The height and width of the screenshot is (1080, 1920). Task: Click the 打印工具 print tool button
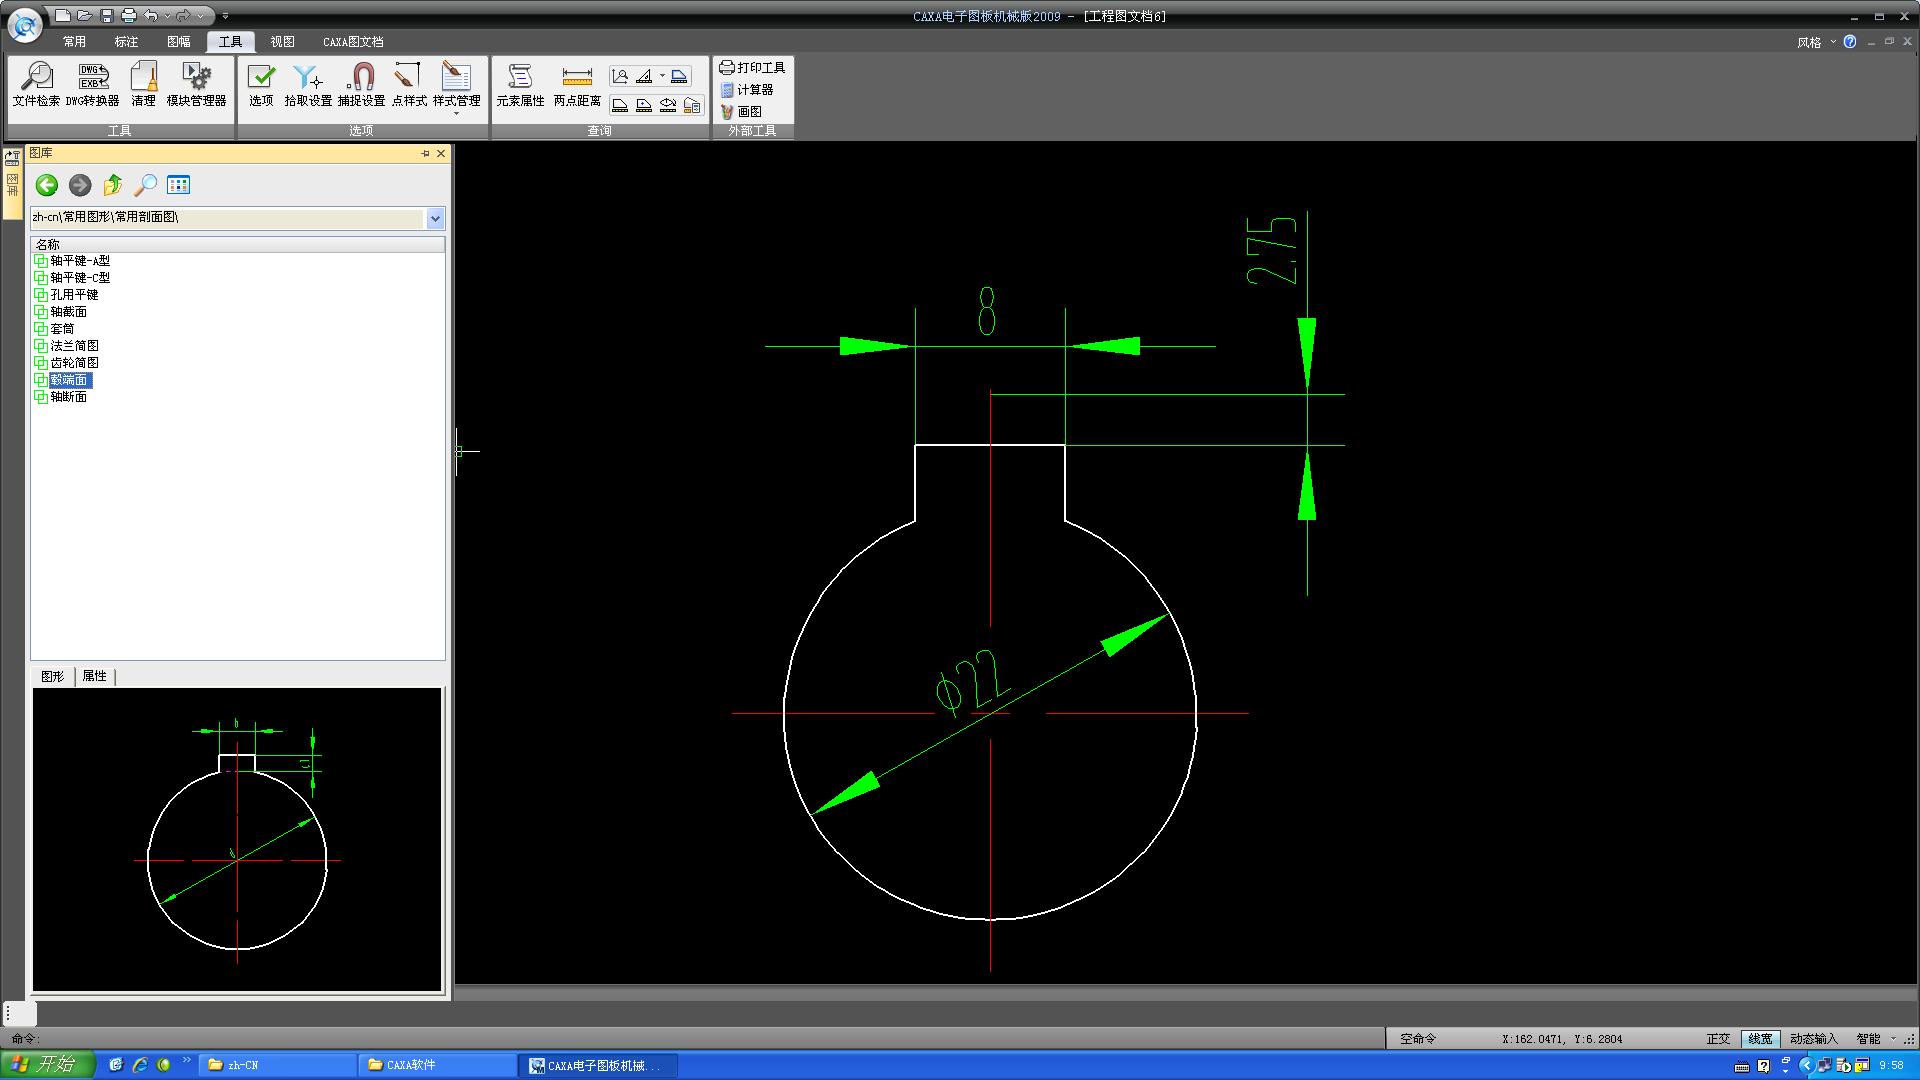tap(752, 67)
